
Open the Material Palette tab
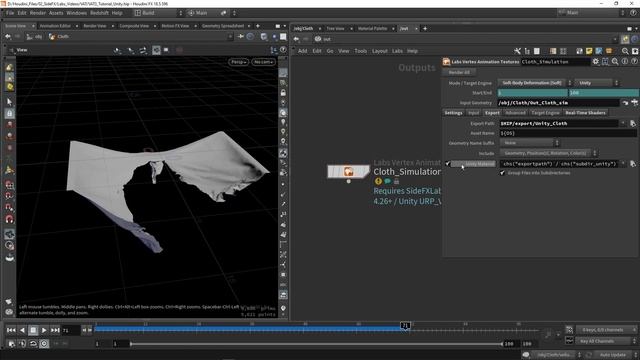(x=372, y=29)
